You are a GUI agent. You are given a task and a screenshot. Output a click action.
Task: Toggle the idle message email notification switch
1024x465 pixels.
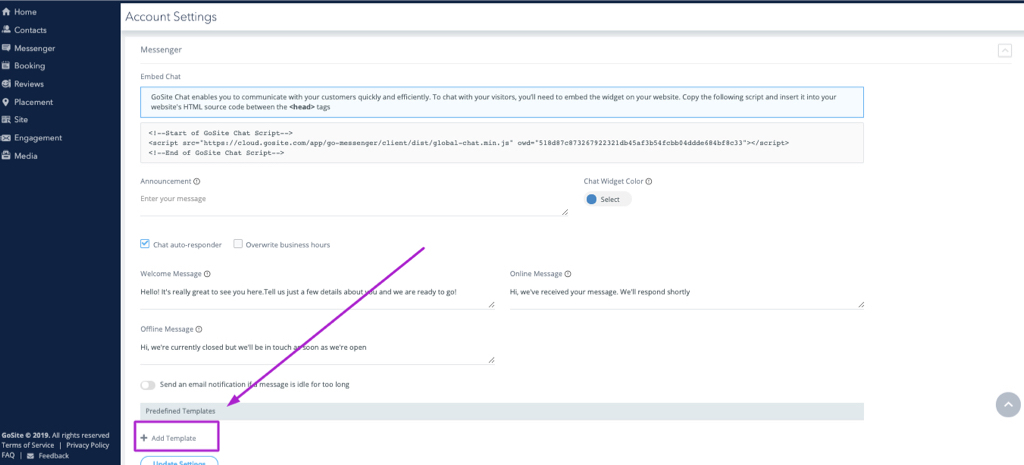(x=148, y=385)
